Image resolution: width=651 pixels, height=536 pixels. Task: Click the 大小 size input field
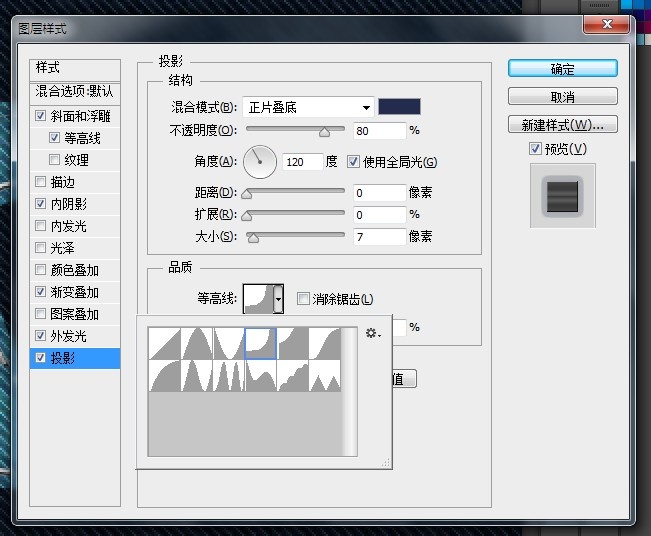tap(378, 236)
